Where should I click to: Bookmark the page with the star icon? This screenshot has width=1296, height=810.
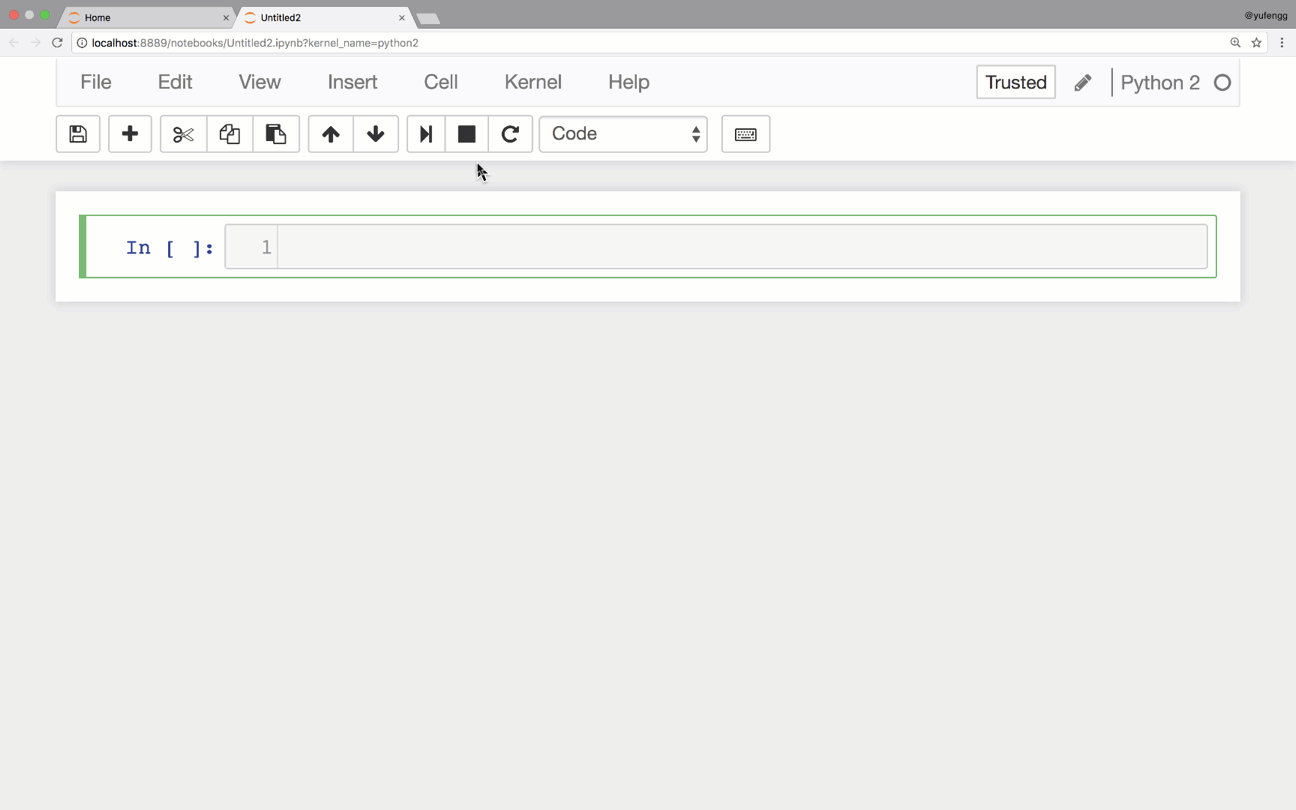1257,42
